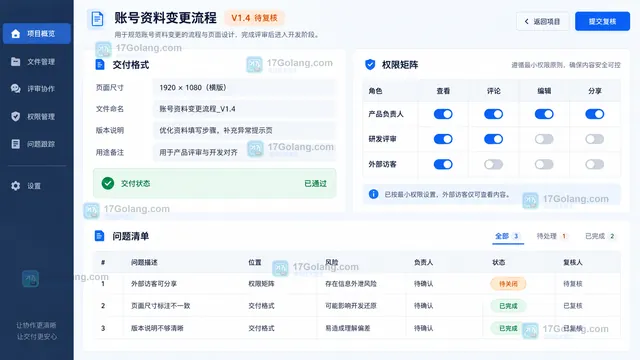Click 用途备注 field
This screenshot has height=360, width=640.
click(x=244, y=152)
